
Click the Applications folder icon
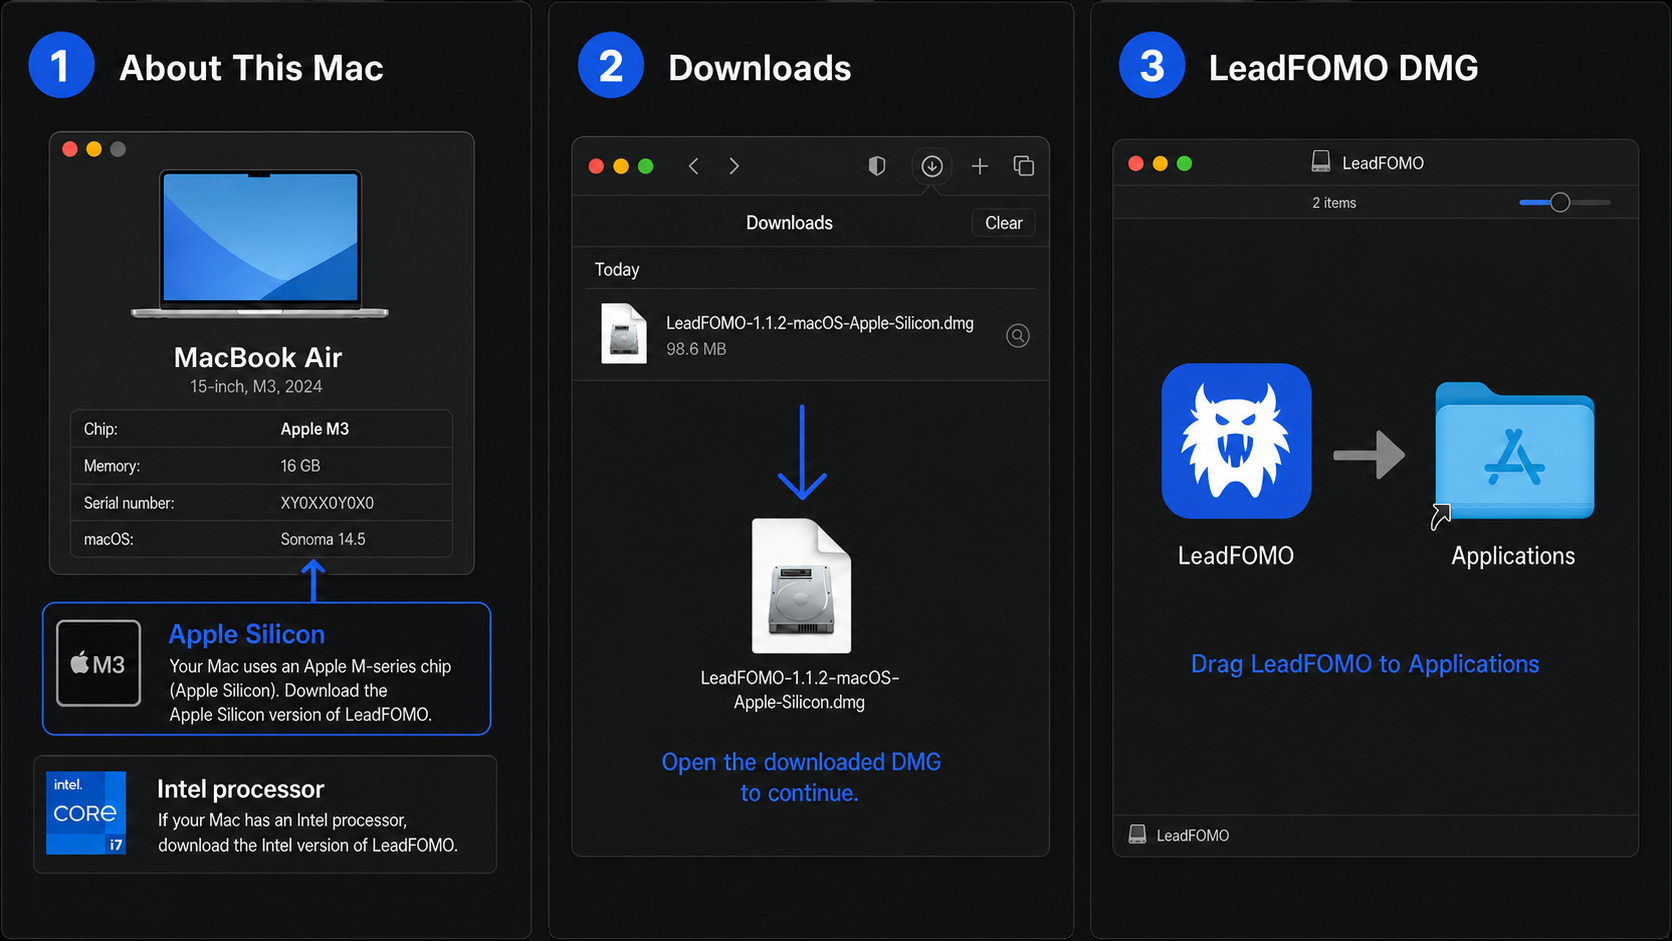(1514, 452)
